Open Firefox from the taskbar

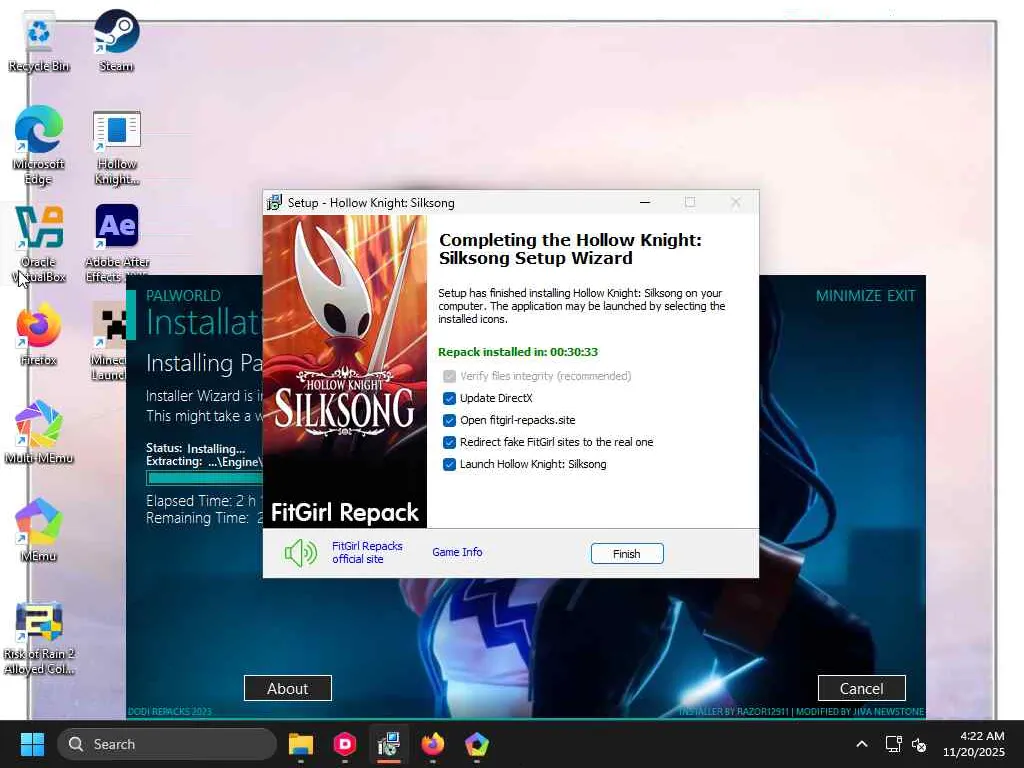[x=432, y=744]
